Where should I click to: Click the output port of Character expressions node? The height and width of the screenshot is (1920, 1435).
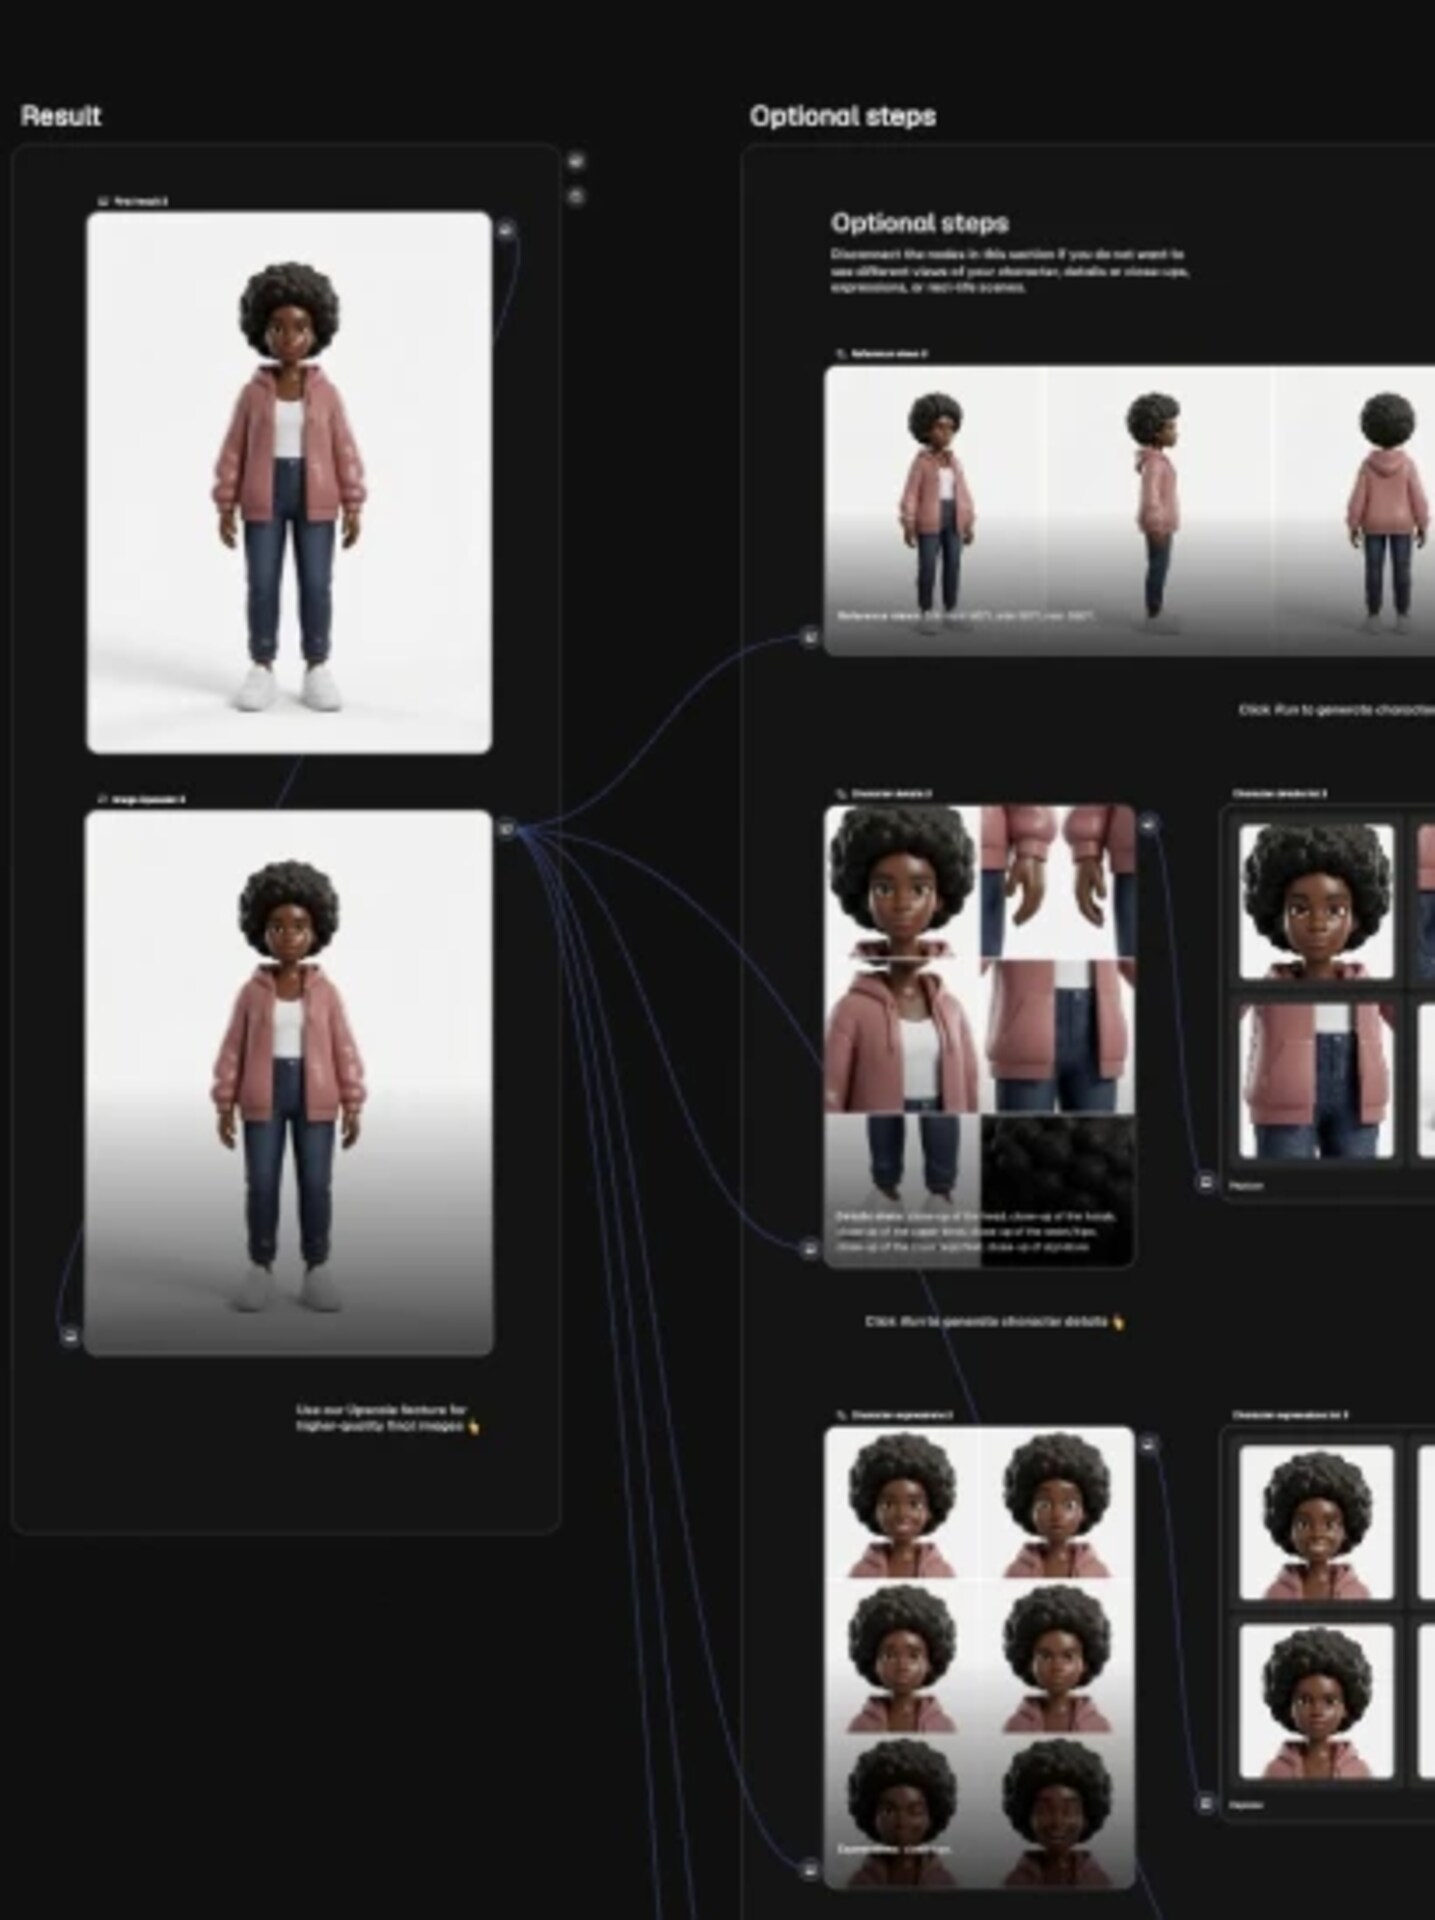[x=1148, y=1444]
